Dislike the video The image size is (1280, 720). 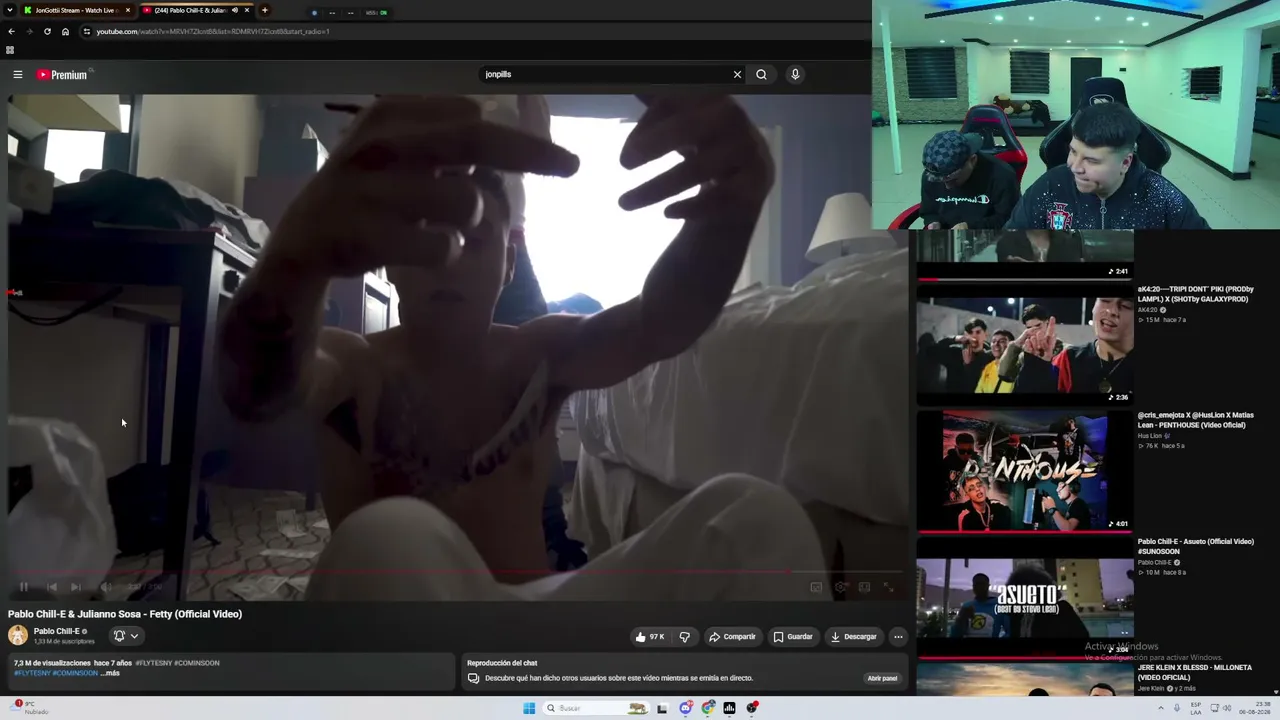(684, 637)
